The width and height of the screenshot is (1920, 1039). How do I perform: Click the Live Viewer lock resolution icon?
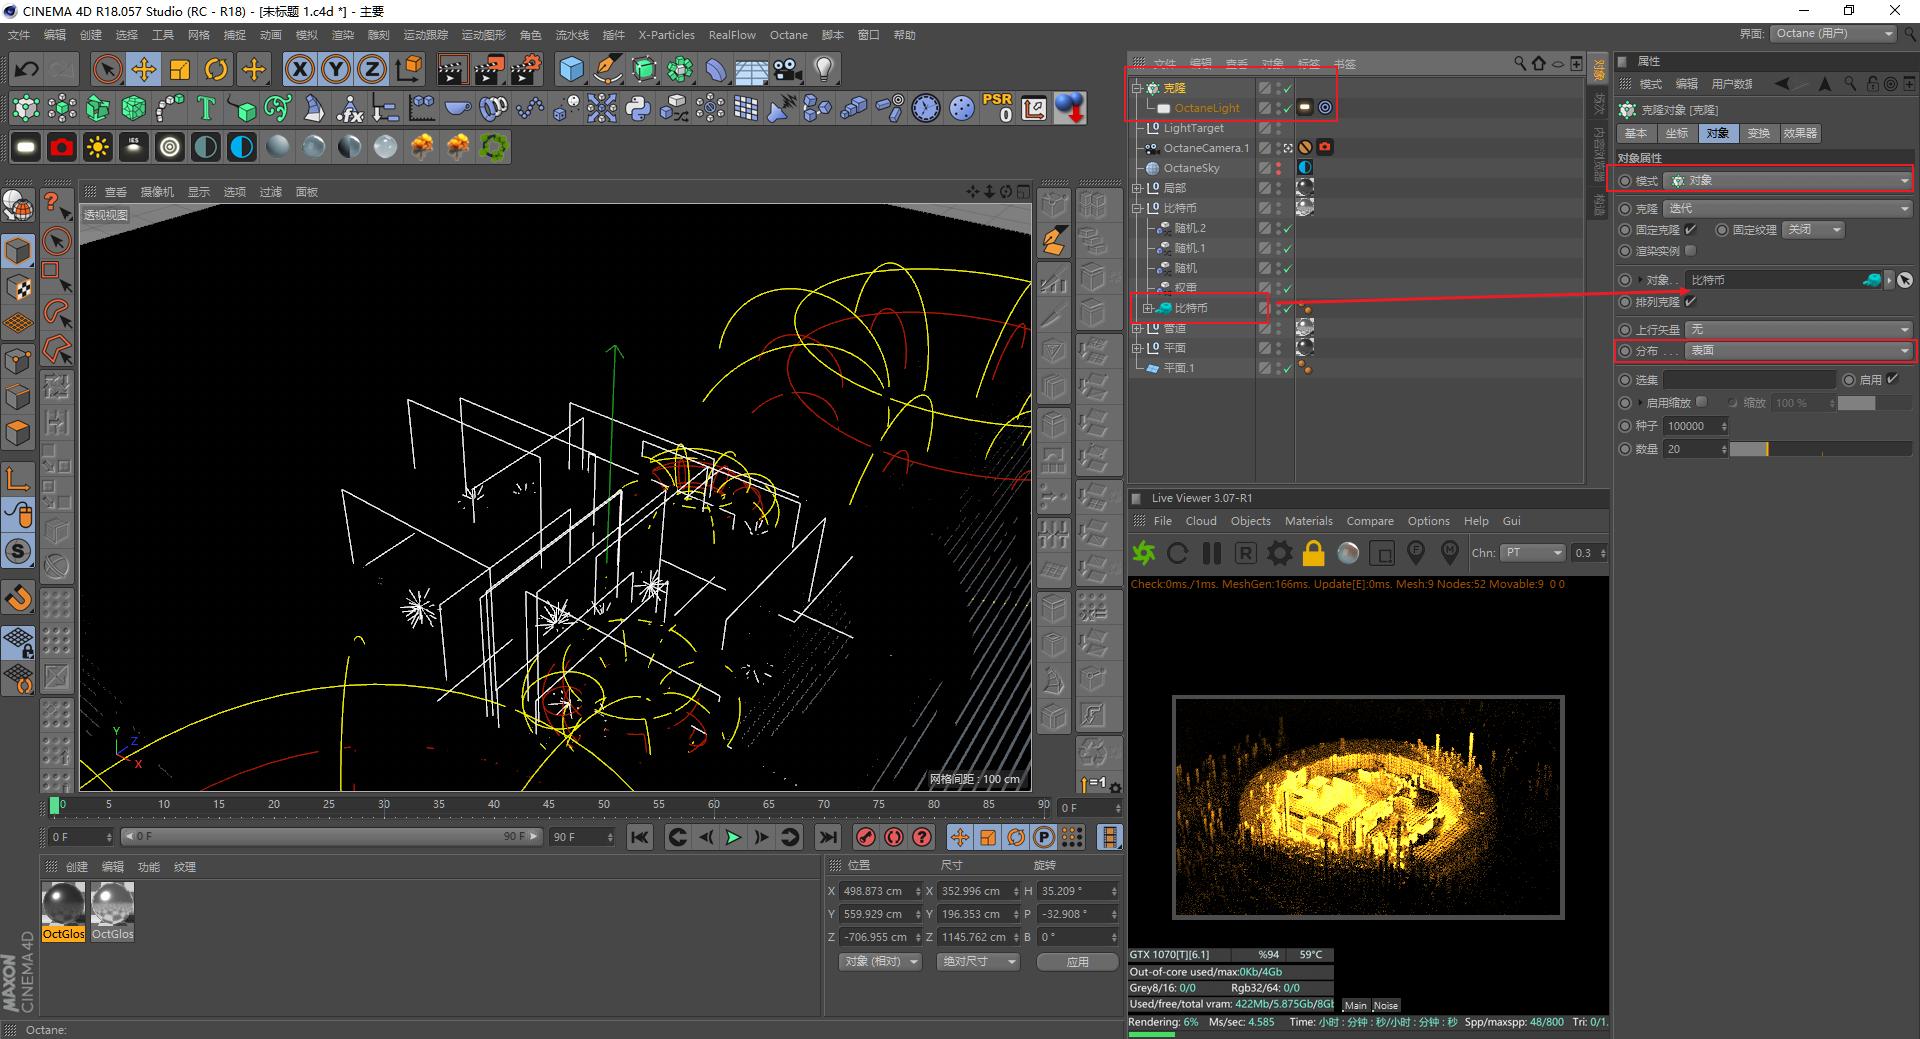1313,553
